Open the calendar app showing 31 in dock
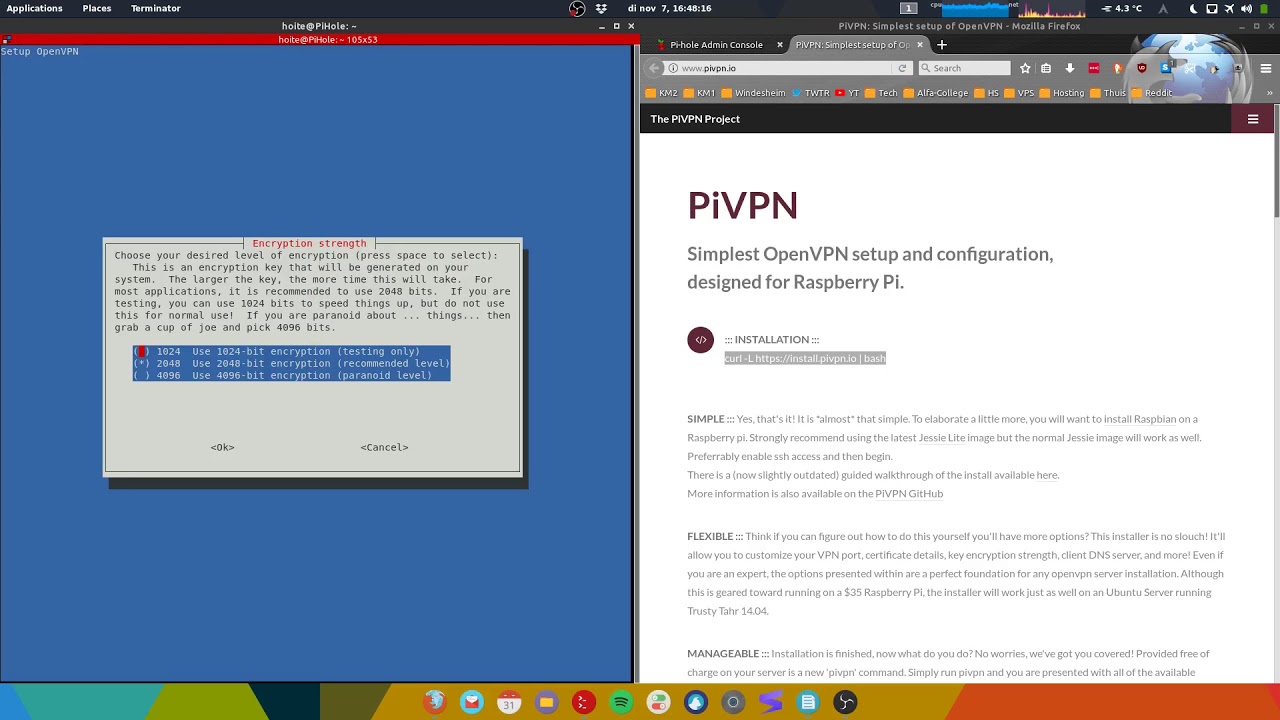The width and height of the screenshot is (1280, 720). tap(509, 702)
